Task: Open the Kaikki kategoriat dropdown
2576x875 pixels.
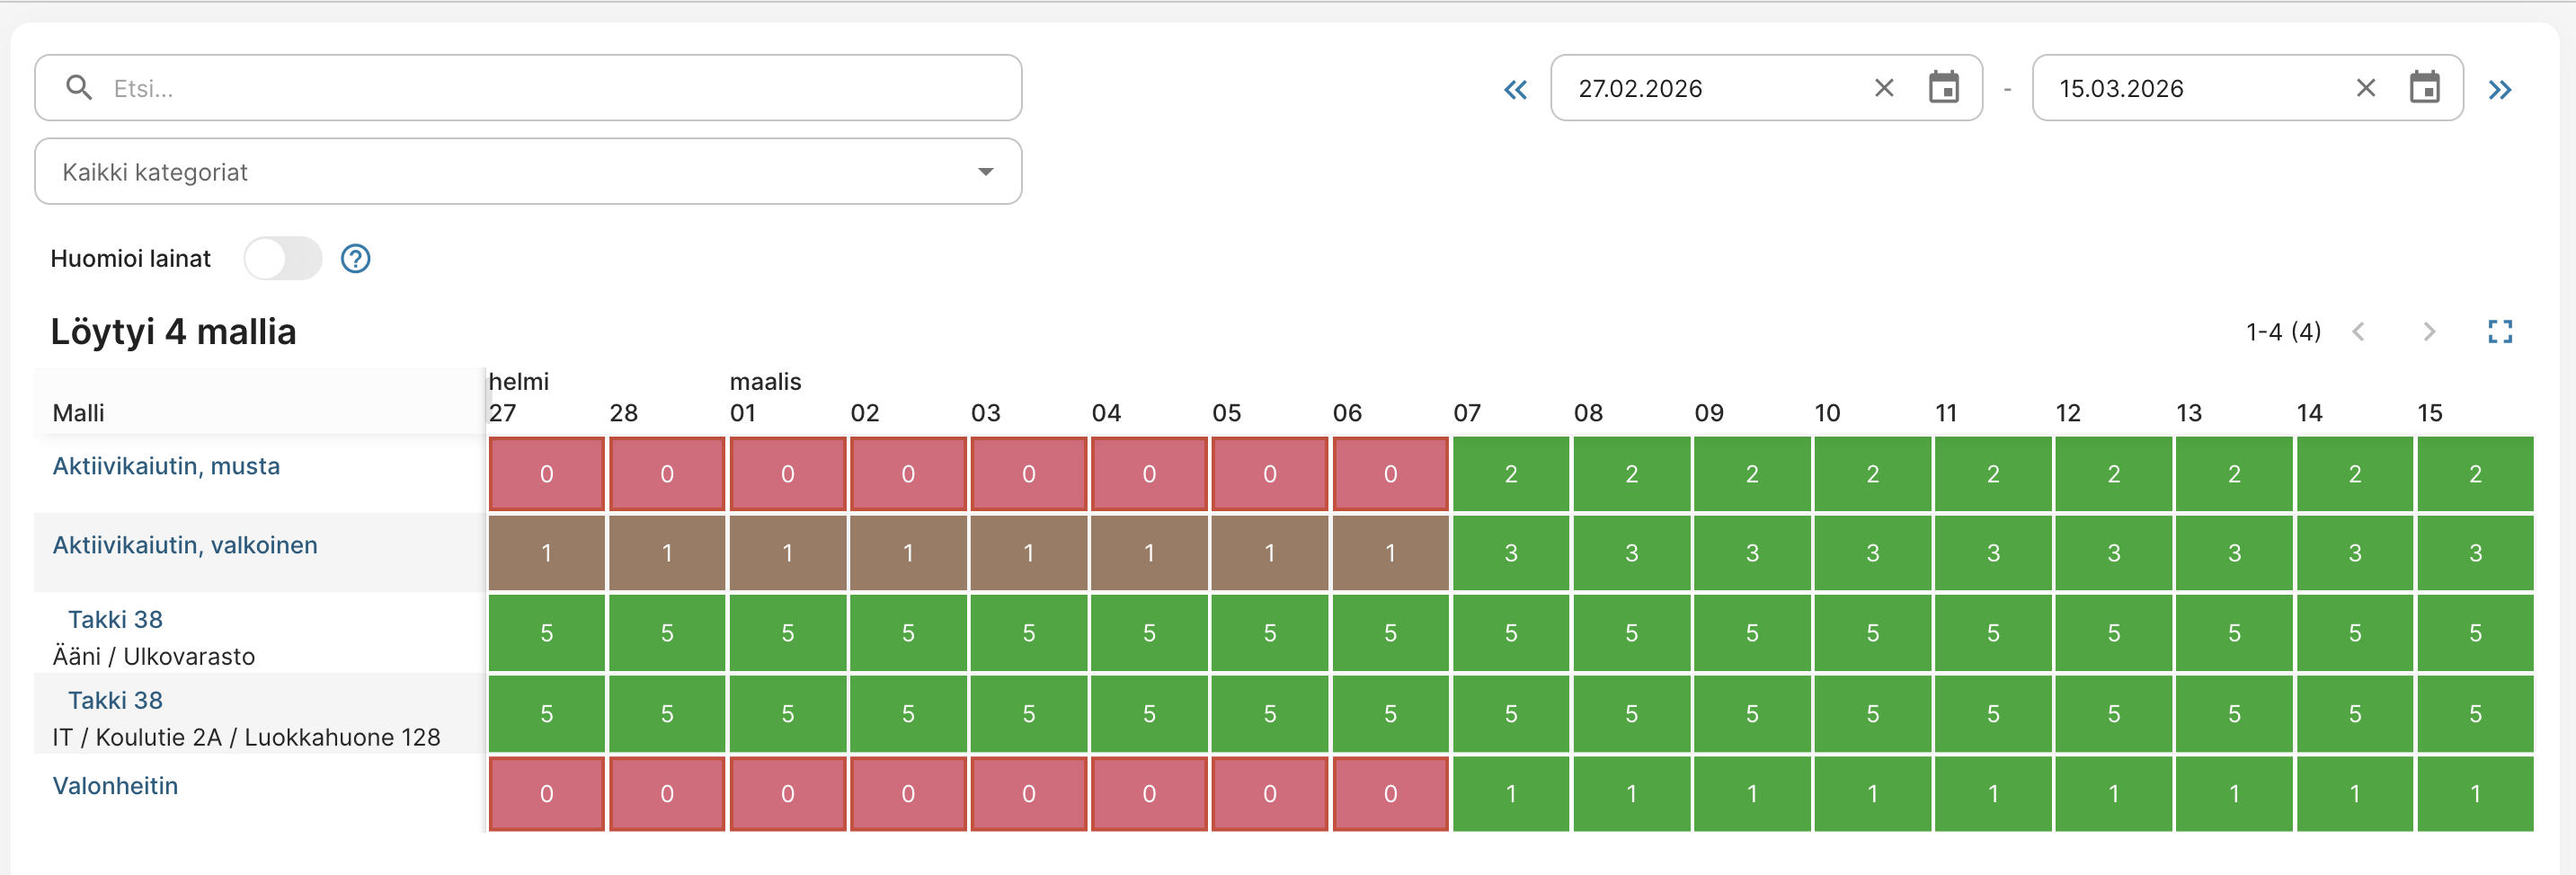Action: (528, 172)
